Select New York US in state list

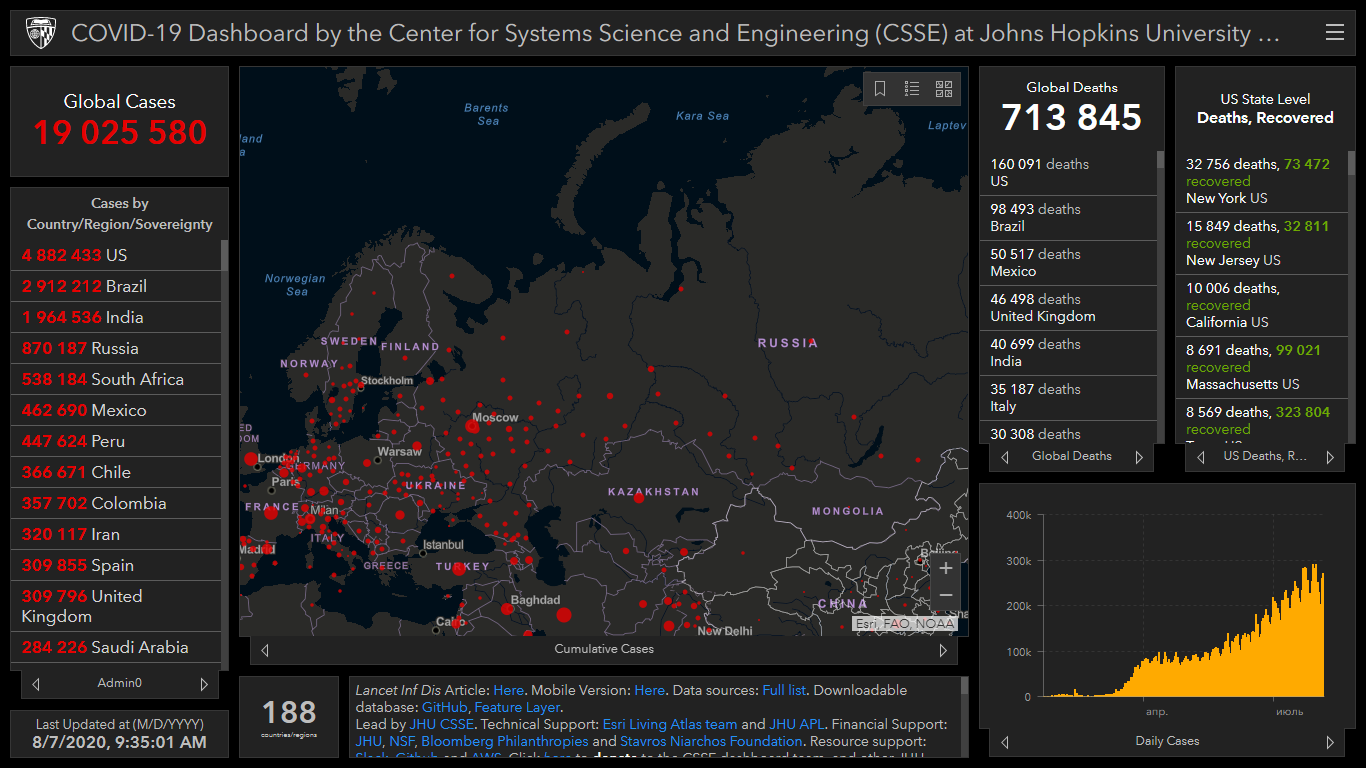[x=1226, y=198]
